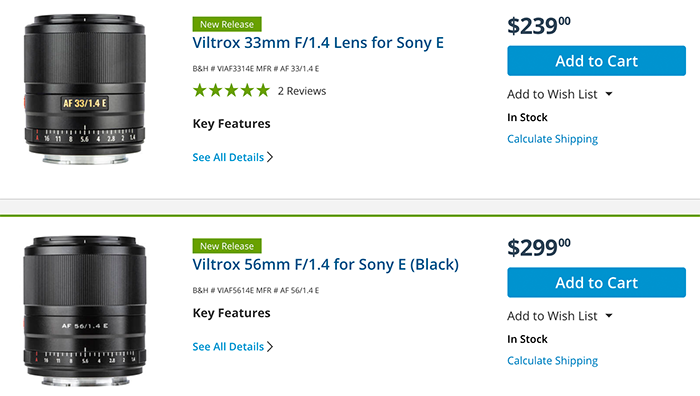The width and height of the screenshot is (700, 396).
Task: Click the chevron beside first See All Details
Action: [x=270, y=157]
